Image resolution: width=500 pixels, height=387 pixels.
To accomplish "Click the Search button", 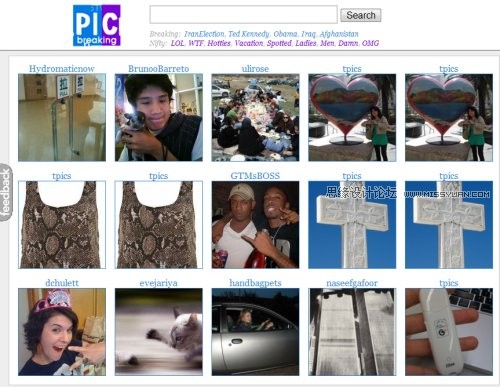I will pos(361,15).
